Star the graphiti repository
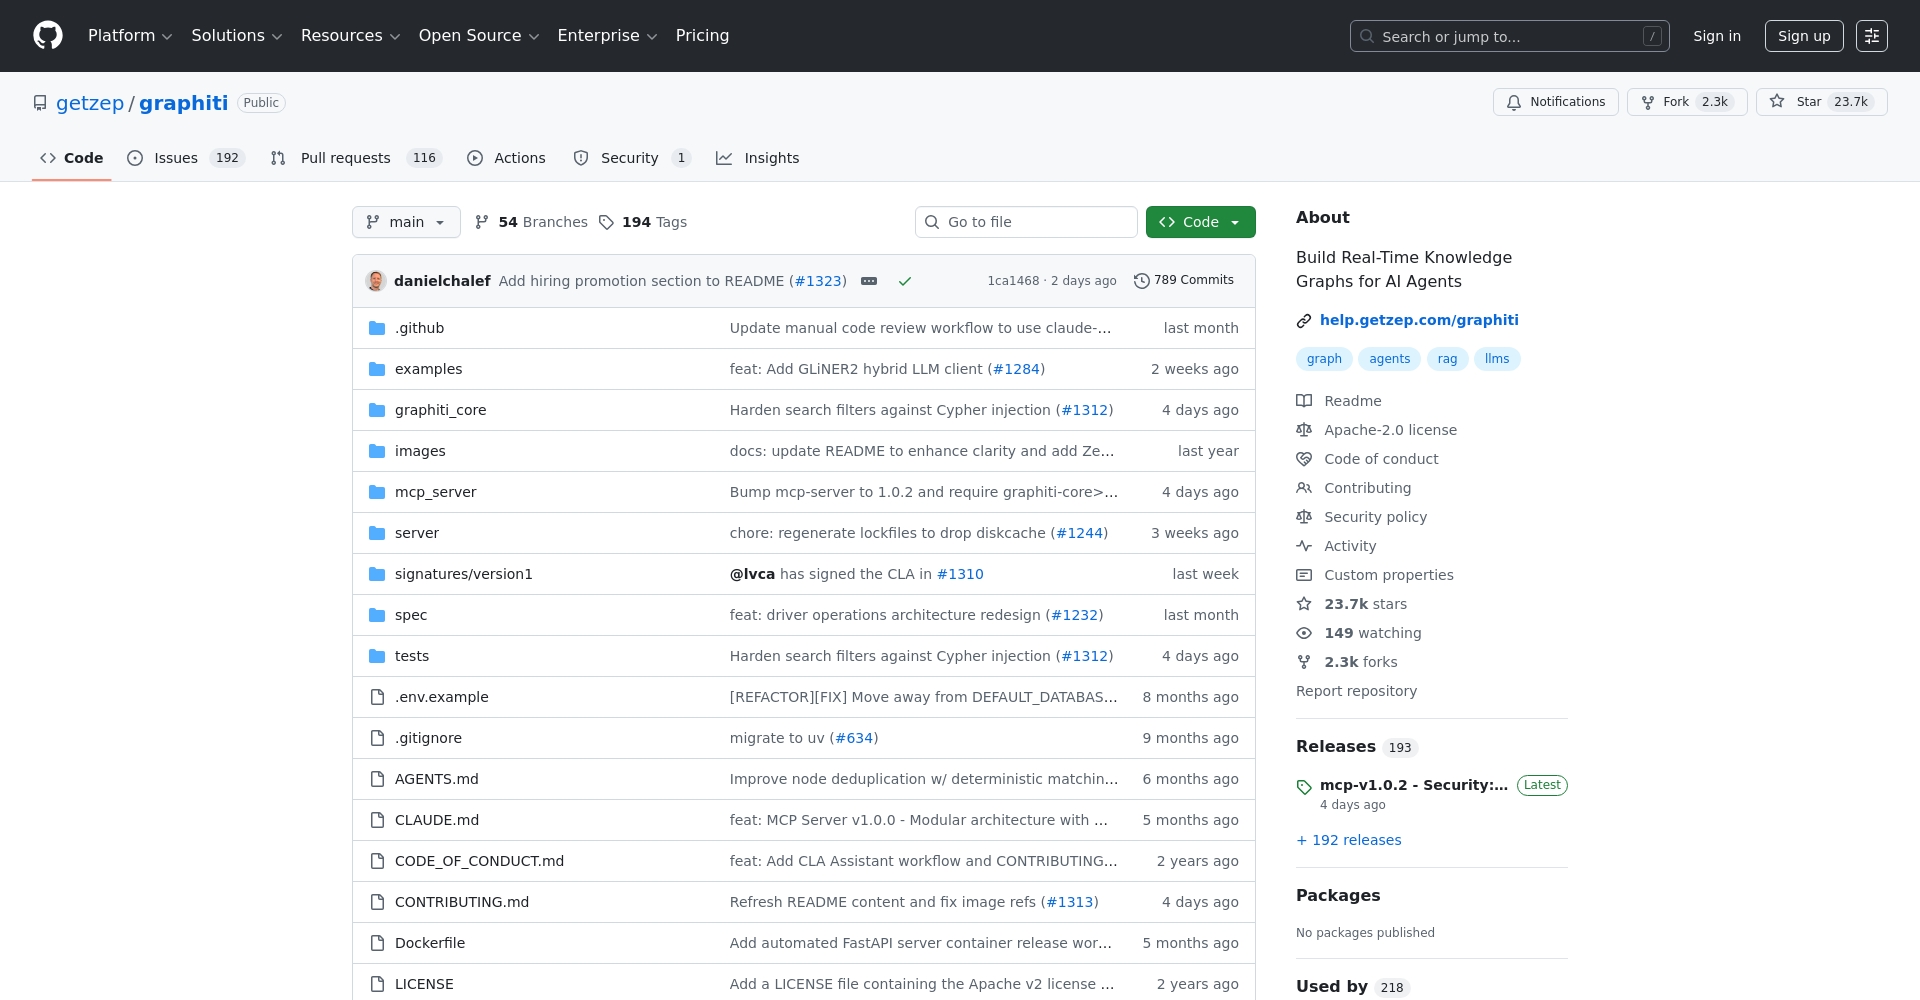 click(1821, 102)
